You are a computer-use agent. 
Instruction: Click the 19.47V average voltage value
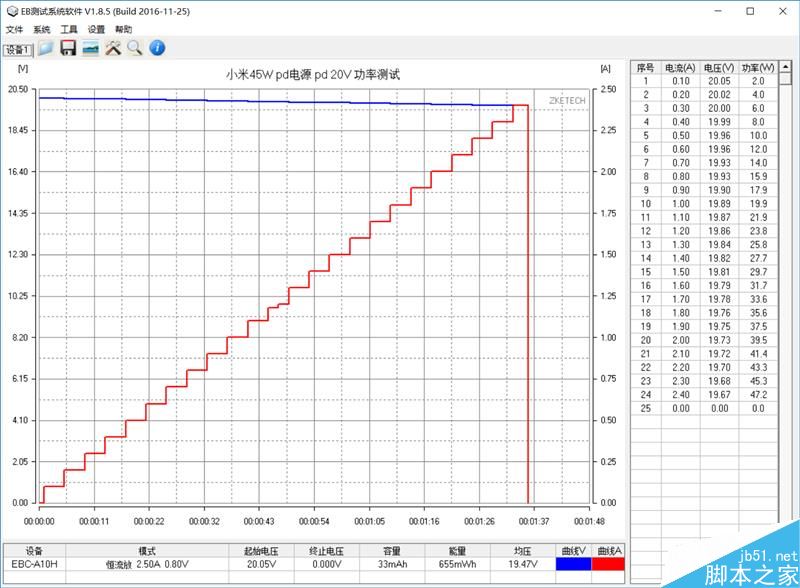(522, 564)
